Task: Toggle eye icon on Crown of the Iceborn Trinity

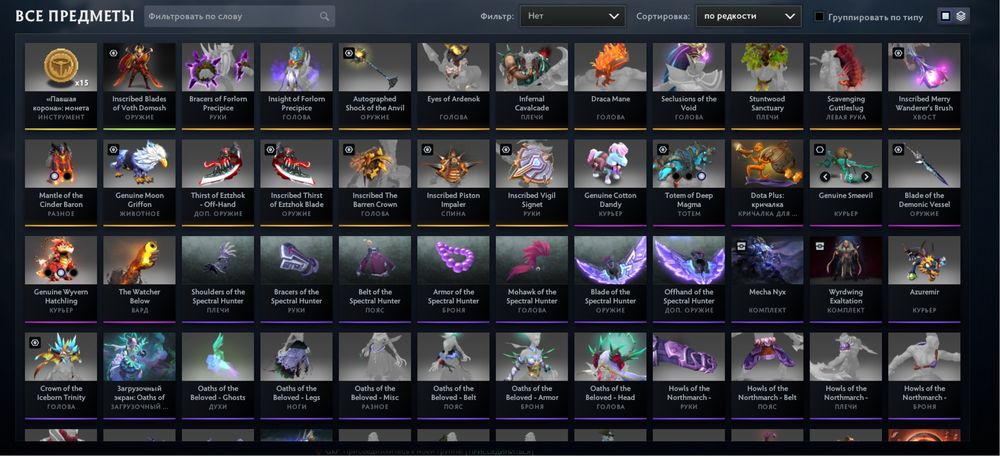Action: pos(34,342)
